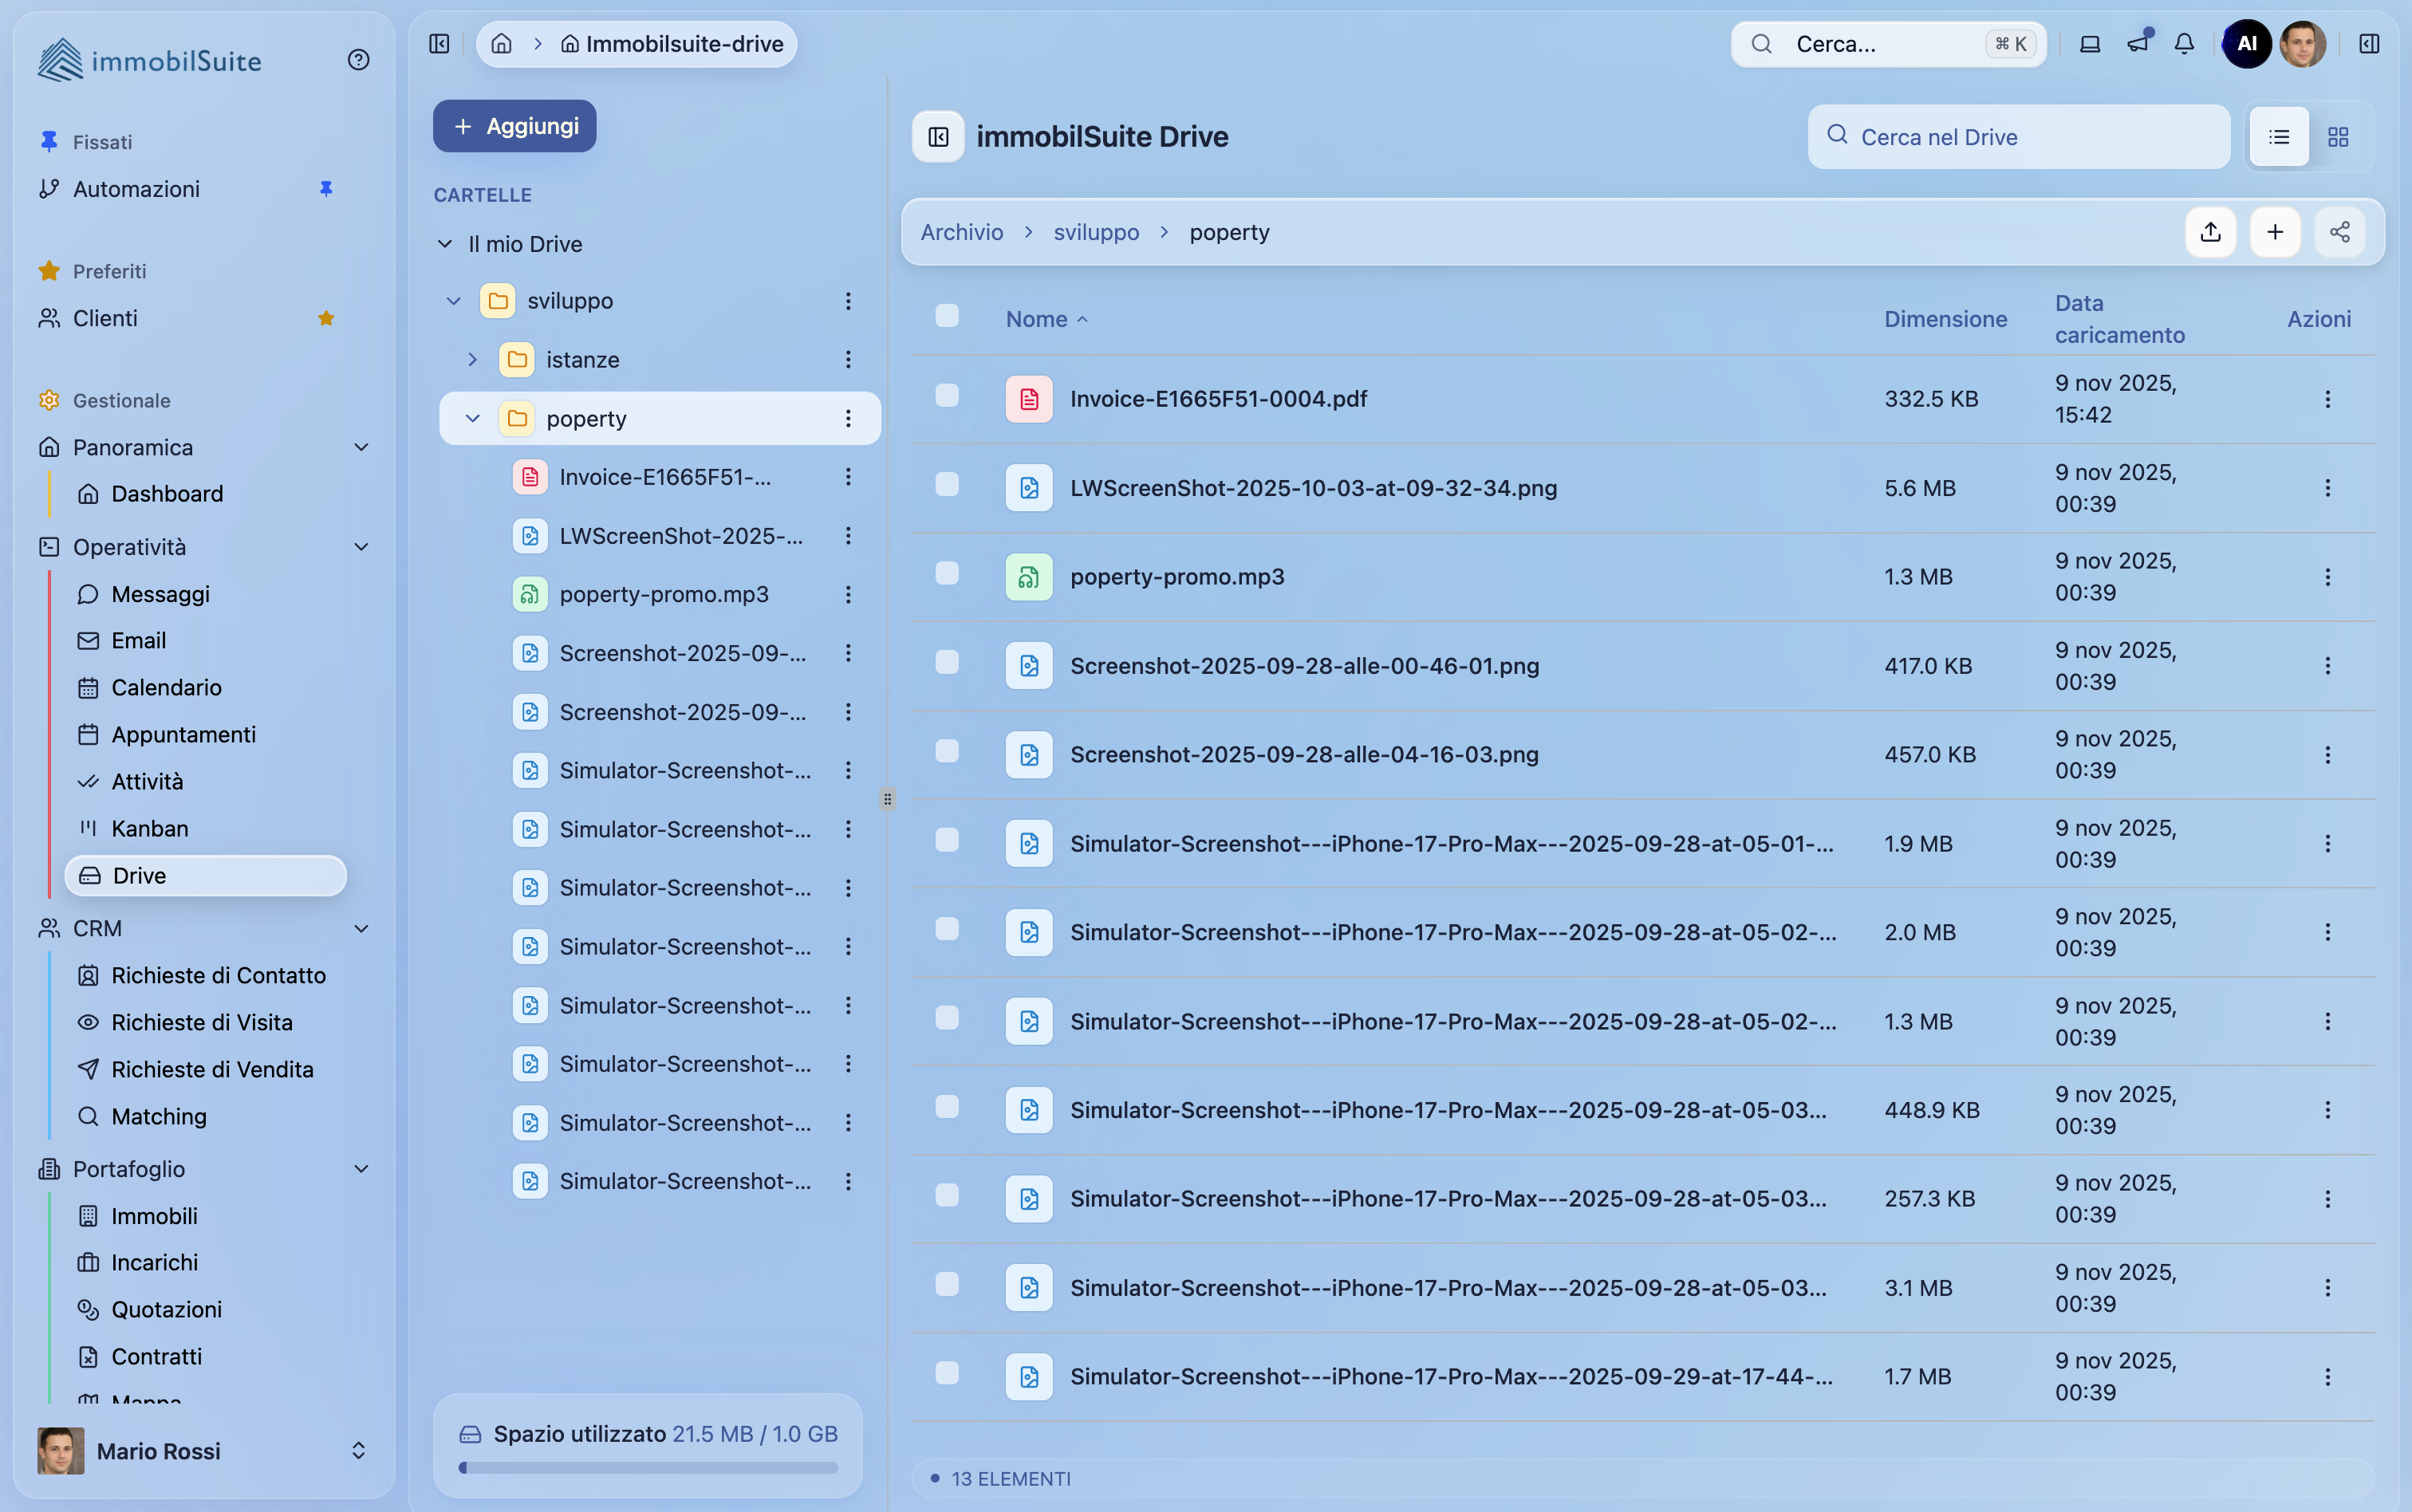Open the announcements megaphone icon

(x=2137, y=44)
